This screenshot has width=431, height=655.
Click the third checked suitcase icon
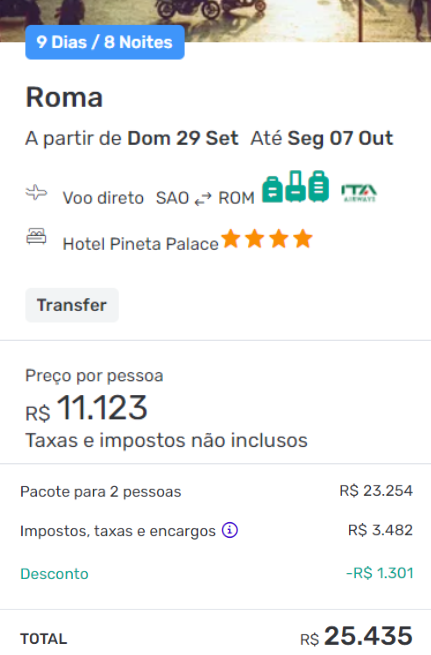[x=319, y=186]
